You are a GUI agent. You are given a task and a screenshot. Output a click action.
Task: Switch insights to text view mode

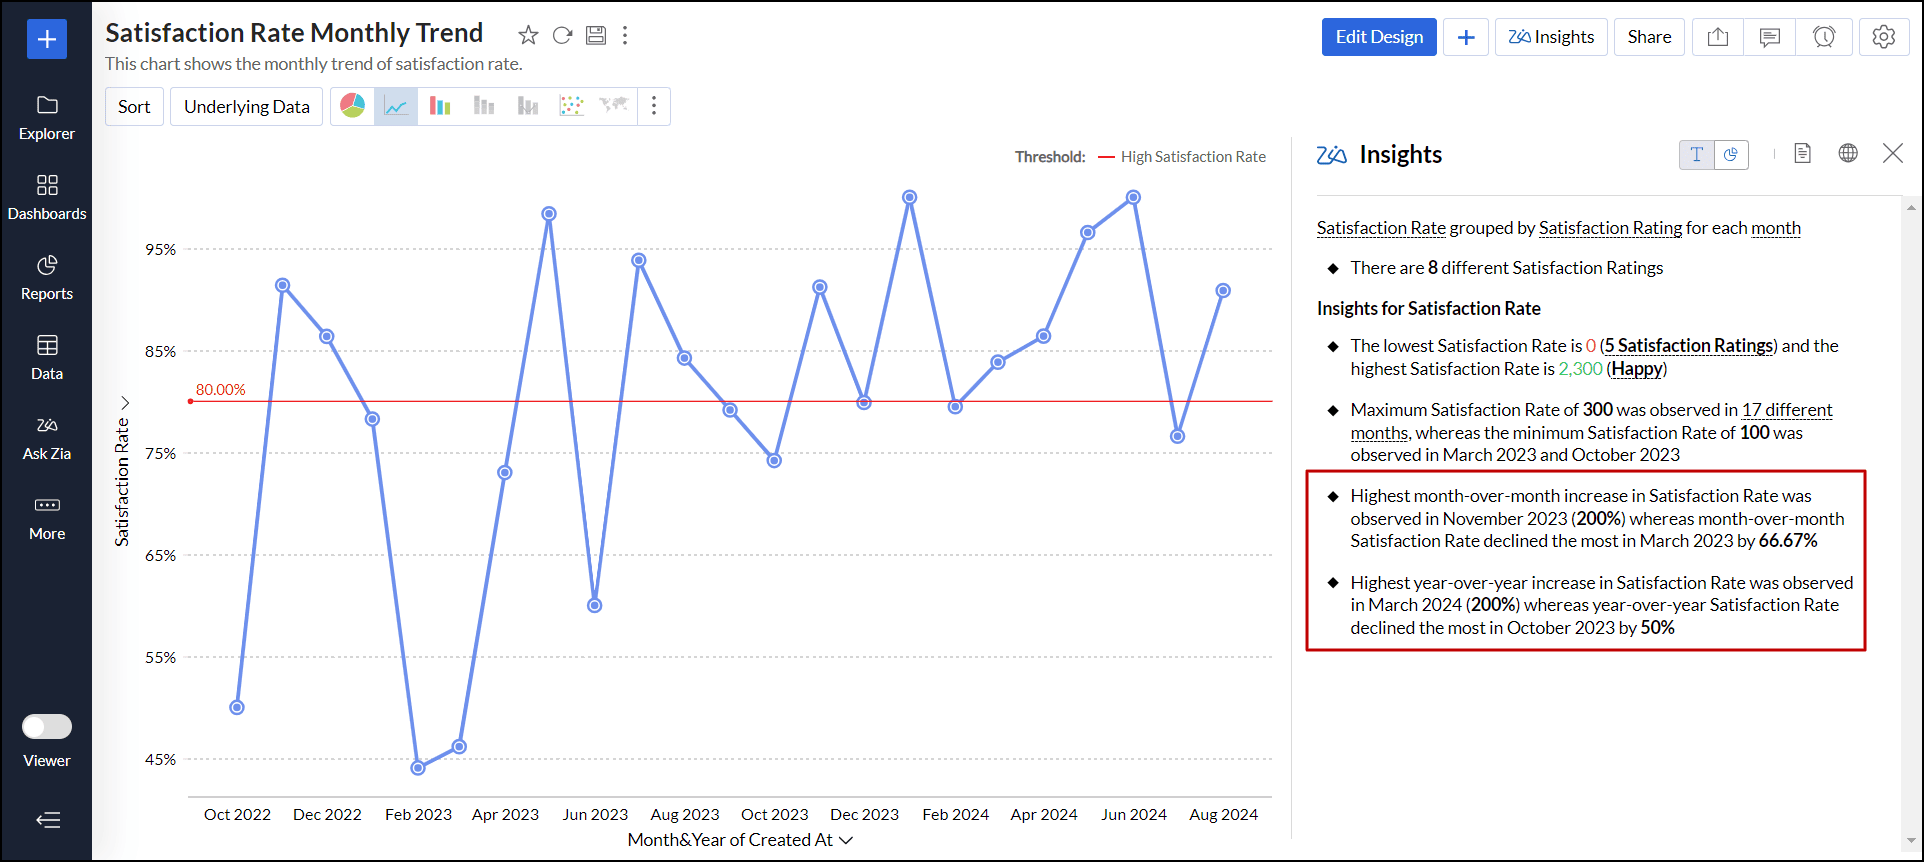(1696, 154)
